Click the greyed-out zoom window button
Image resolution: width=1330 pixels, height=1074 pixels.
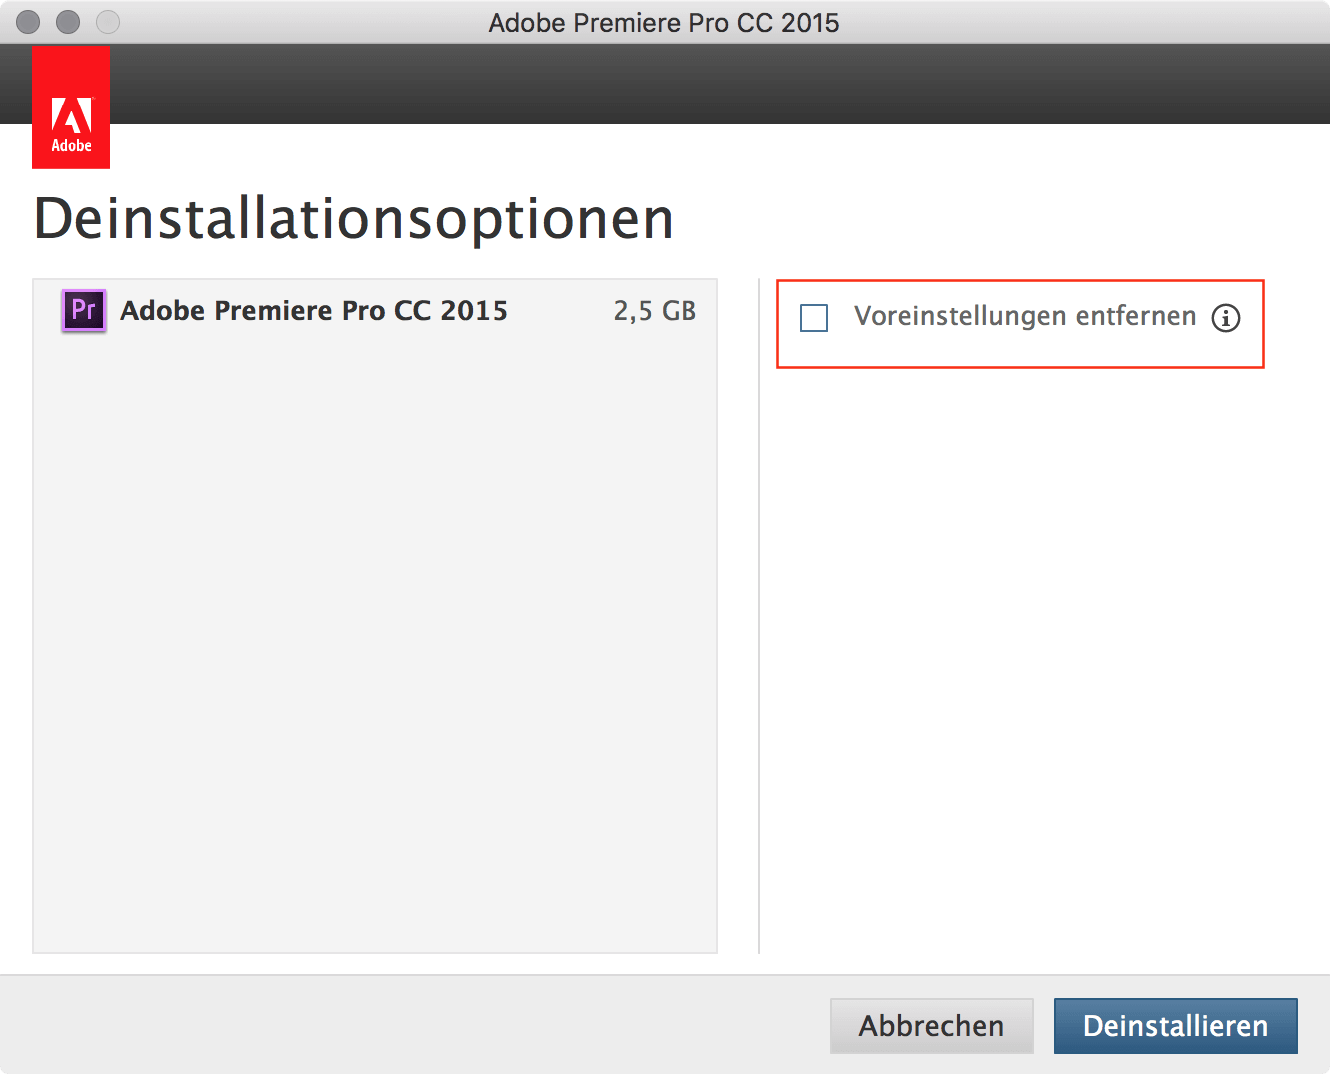pos(108,22)
